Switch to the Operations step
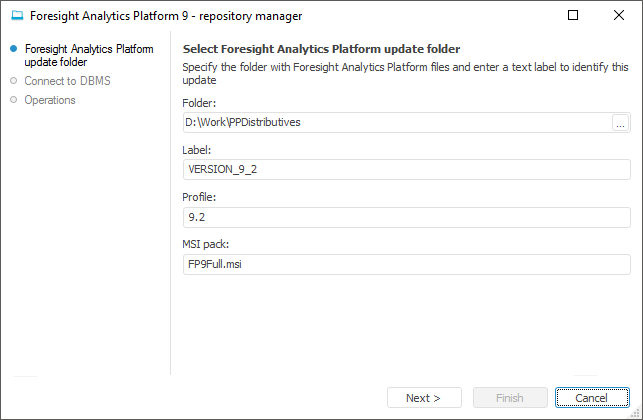 (50, 100)
